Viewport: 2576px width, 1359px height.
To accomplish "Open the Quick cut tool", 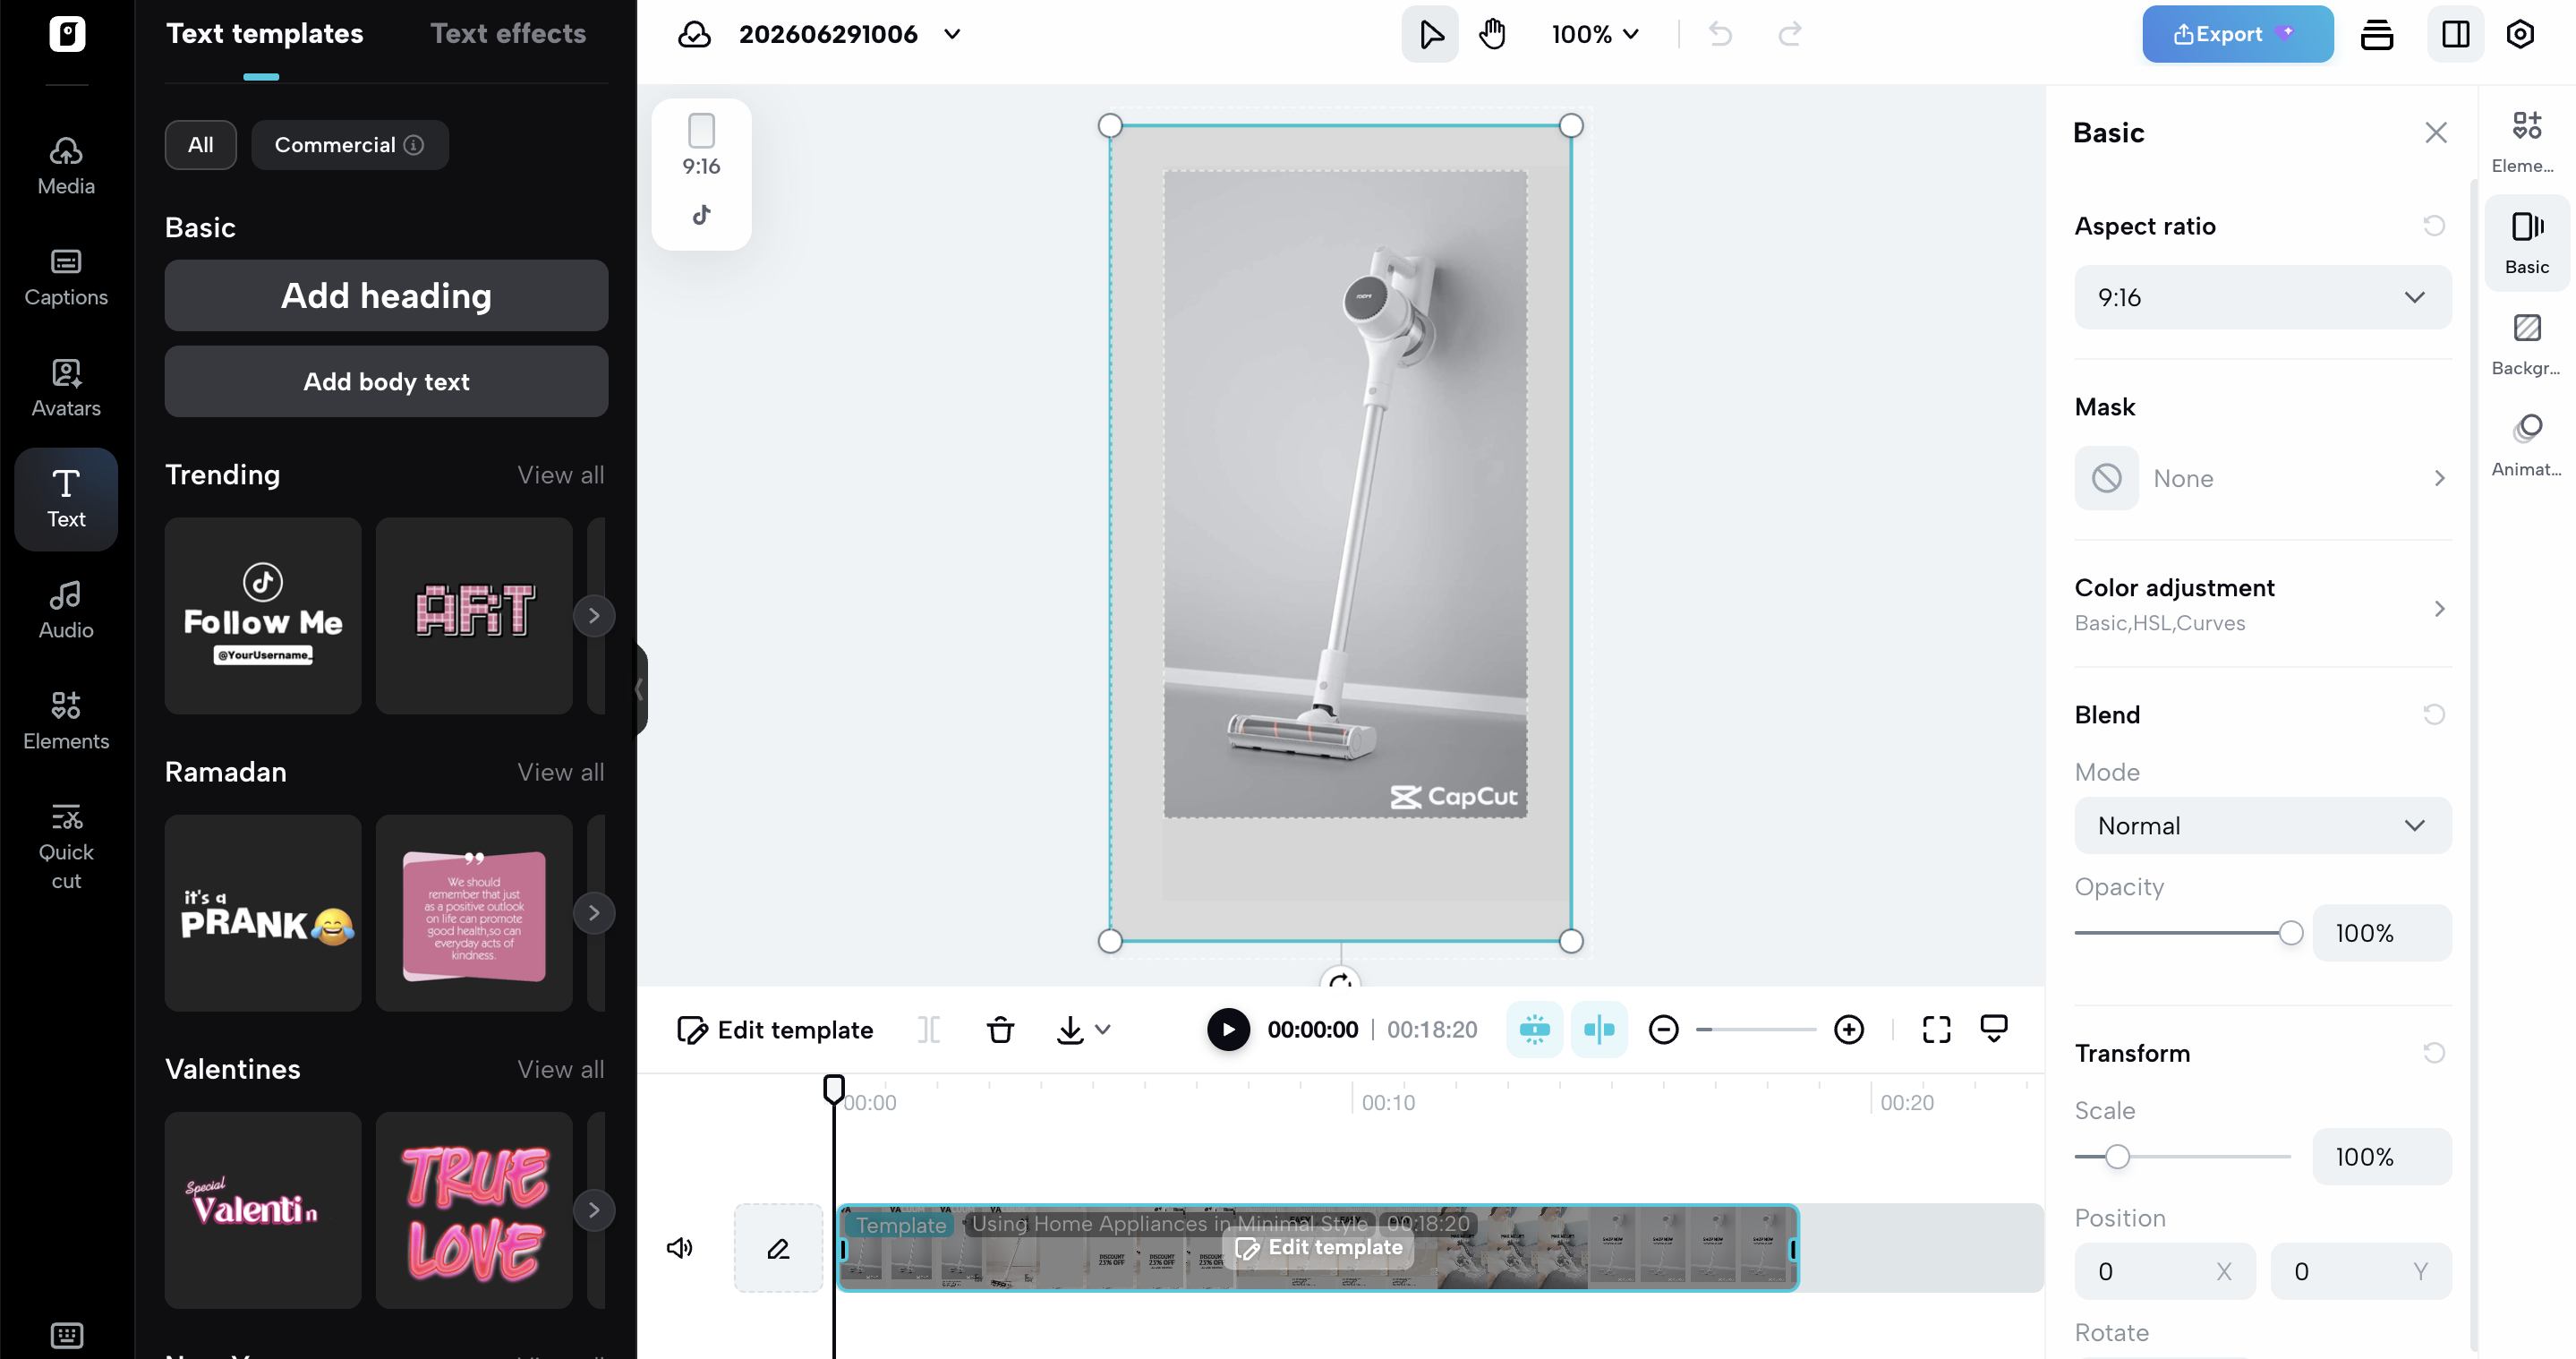I will tap(66, 846).
